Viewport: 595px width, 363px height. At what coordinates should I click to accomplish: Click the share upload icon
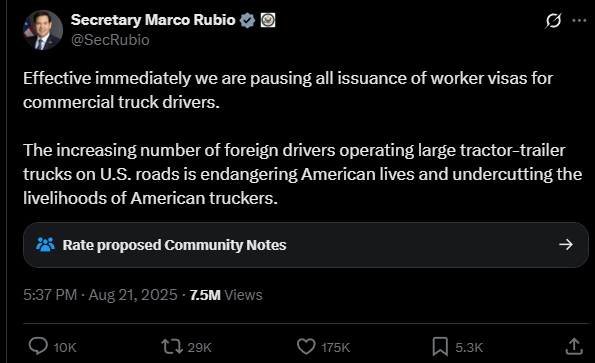click(574, 346)
